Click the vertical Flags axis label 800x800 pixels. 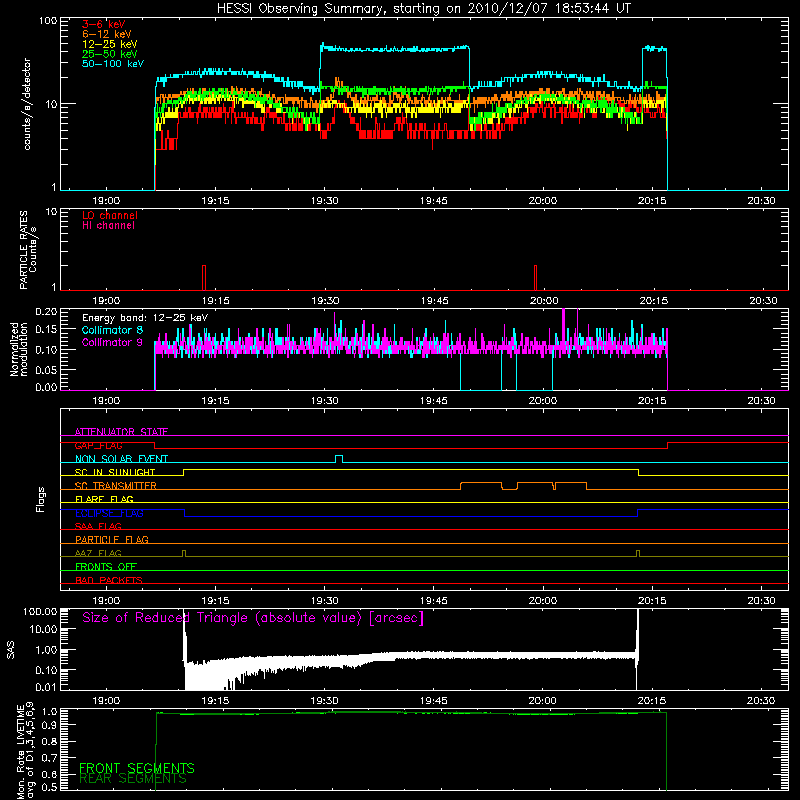tap(40, 499)
